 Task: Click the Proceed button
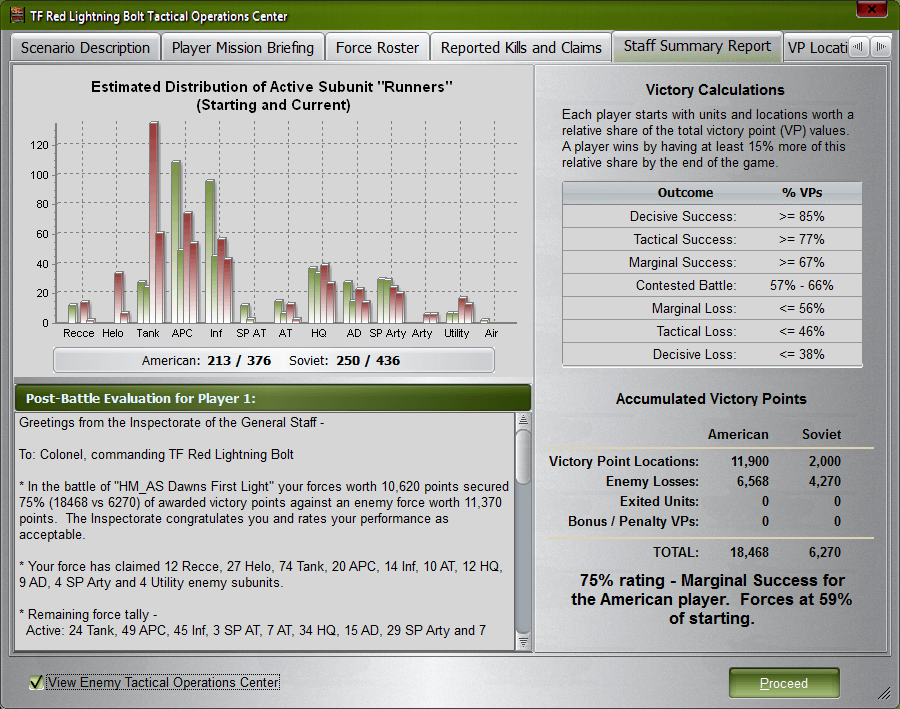784,683
